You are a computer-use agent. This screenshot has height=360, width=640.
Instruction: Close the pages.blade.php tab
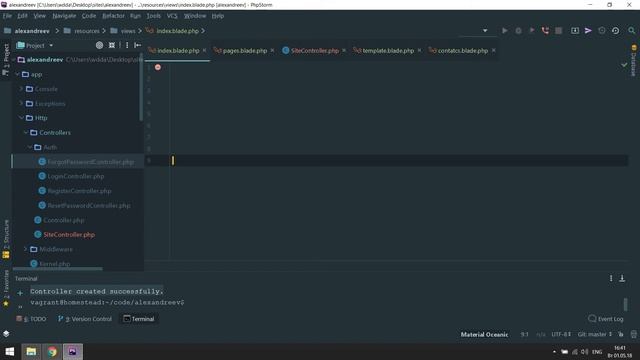pos(272,50)
